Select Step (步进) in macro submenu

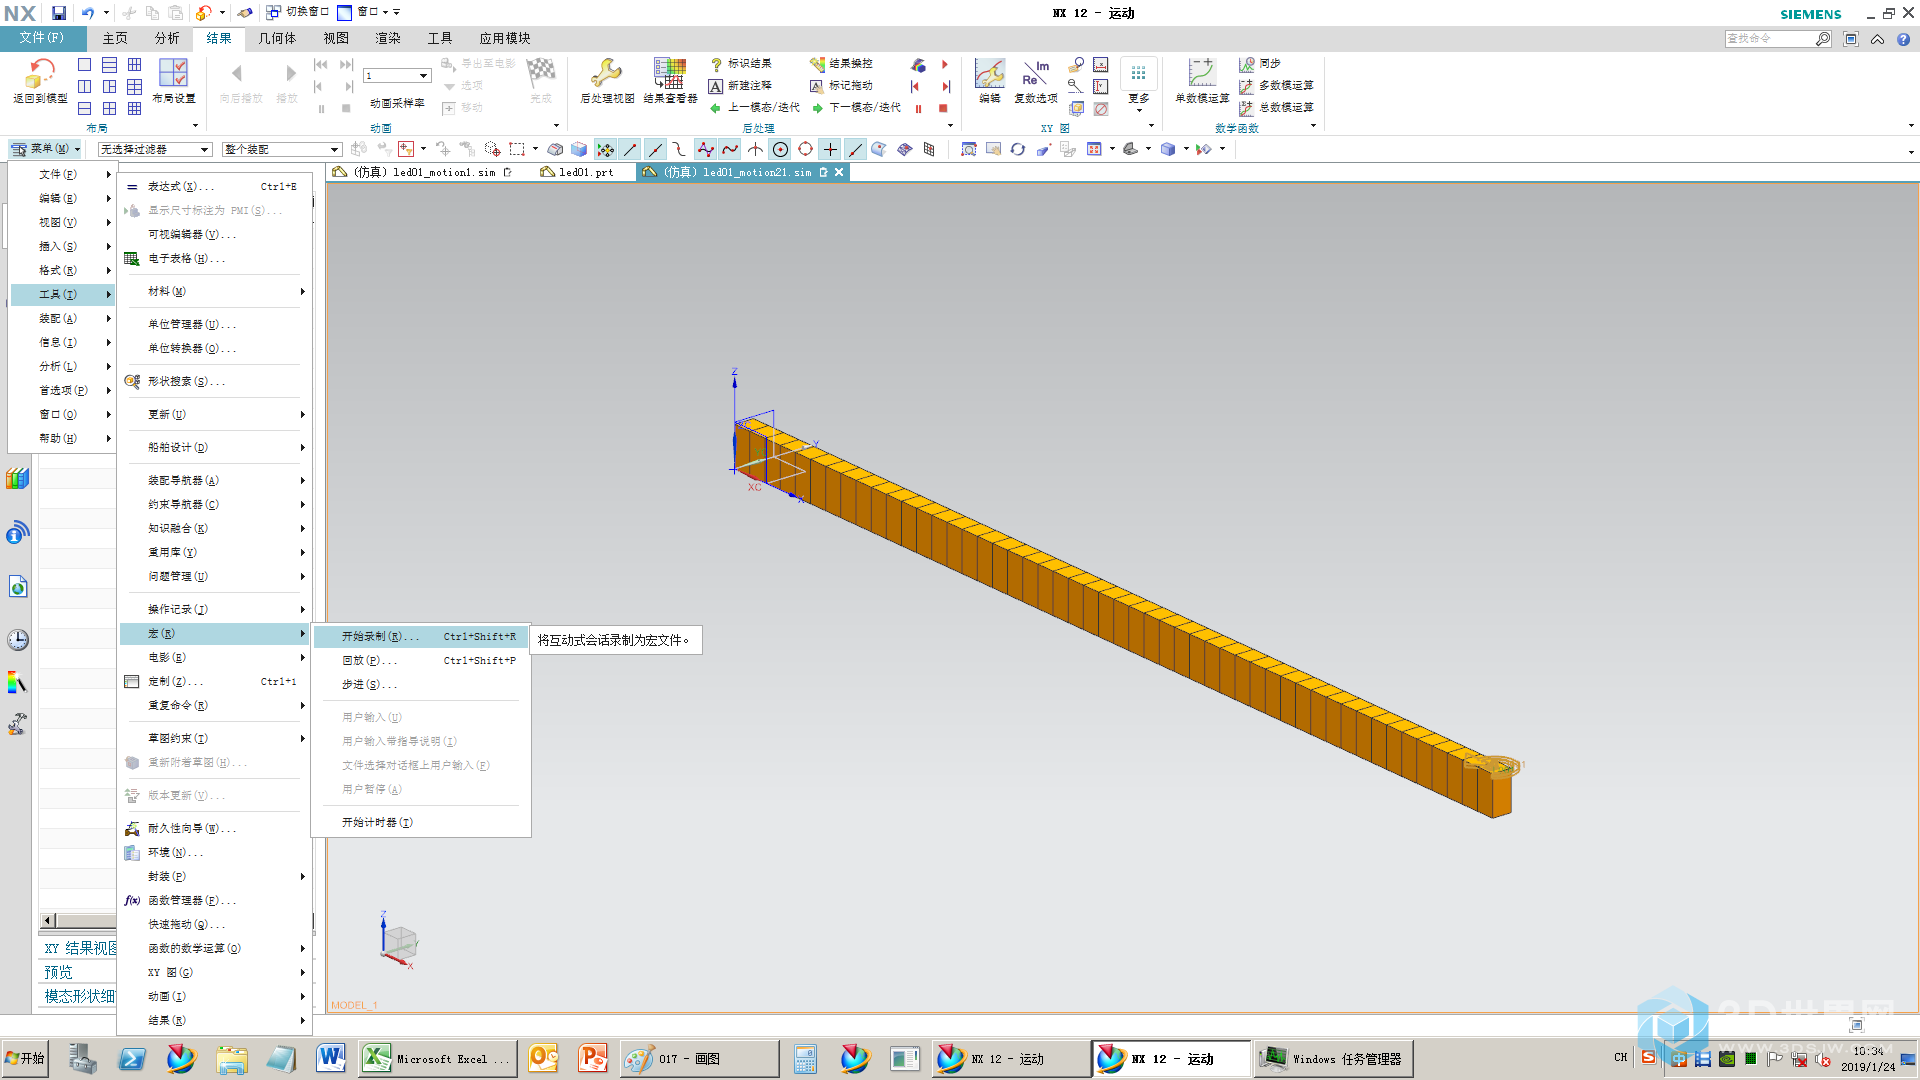(x=421, y=684)
